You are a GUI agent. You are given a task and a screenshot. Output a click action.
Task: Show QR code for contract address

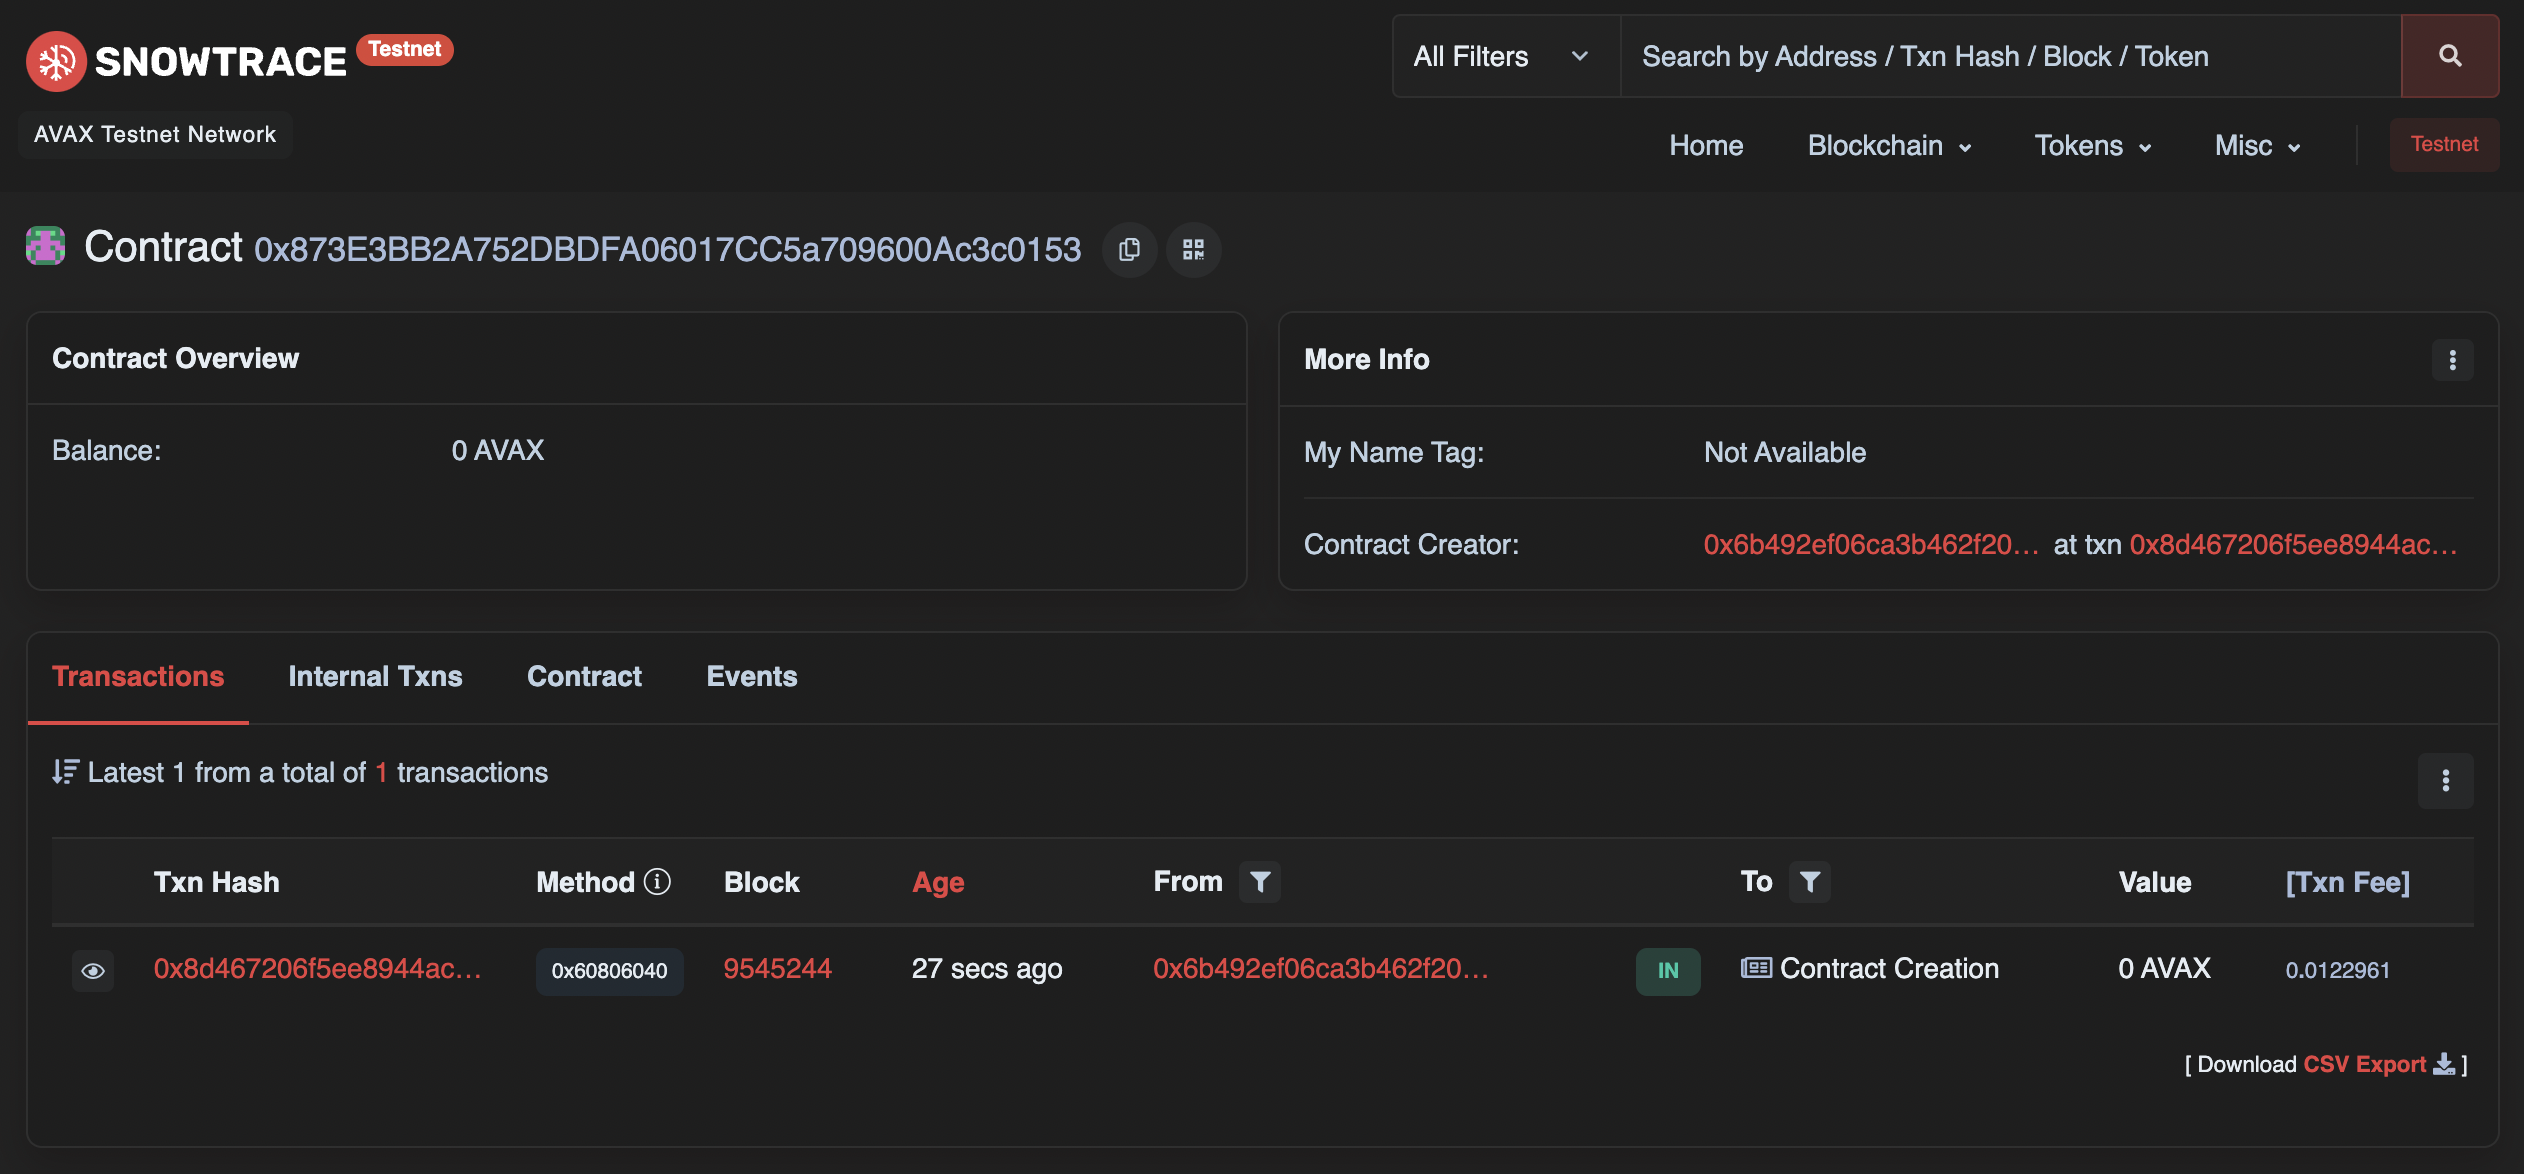(1193, 250)
